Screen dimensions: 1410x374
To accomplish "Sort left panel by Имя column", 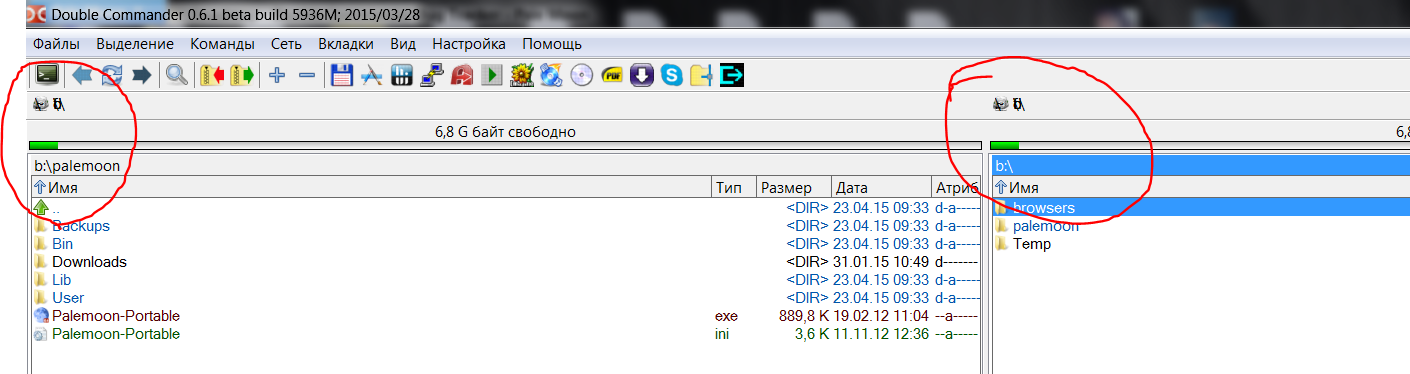I will click(x=370, y=187).
